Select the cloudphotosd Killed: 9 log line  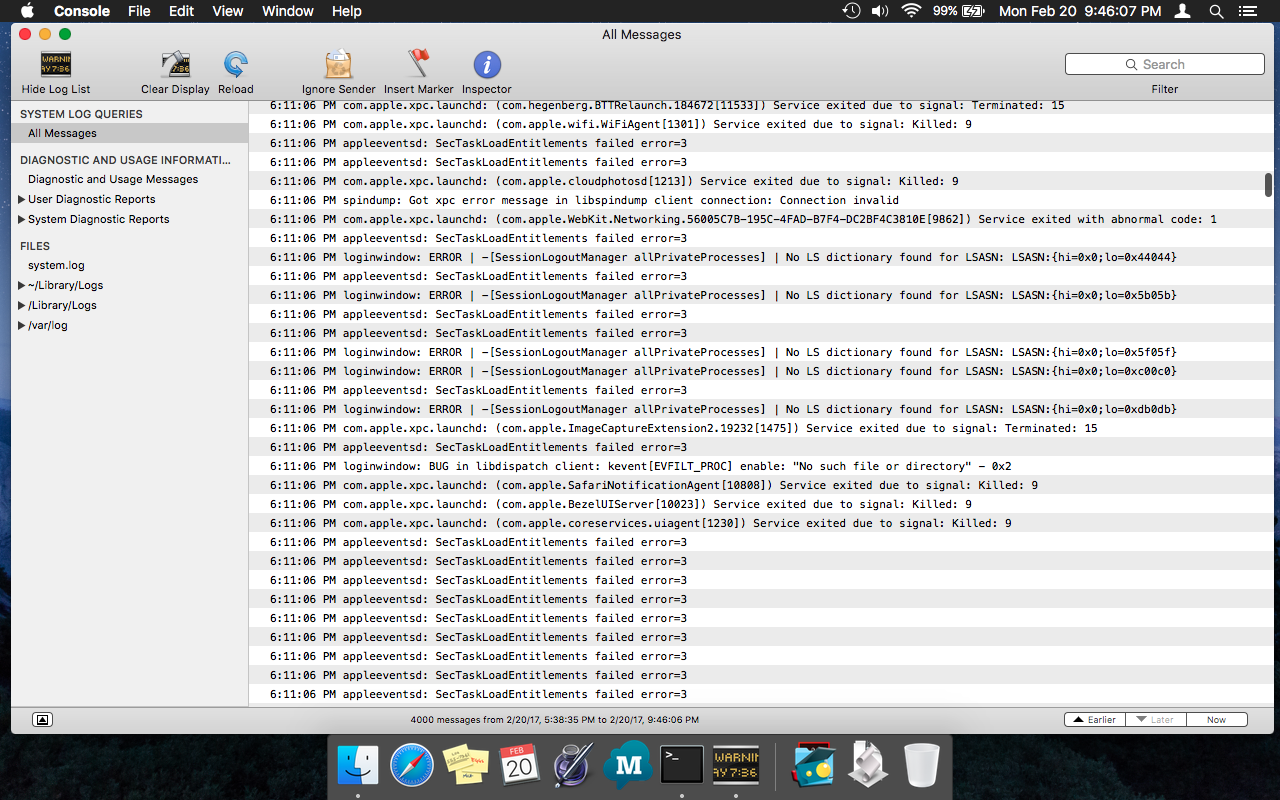tap(760, 181)
